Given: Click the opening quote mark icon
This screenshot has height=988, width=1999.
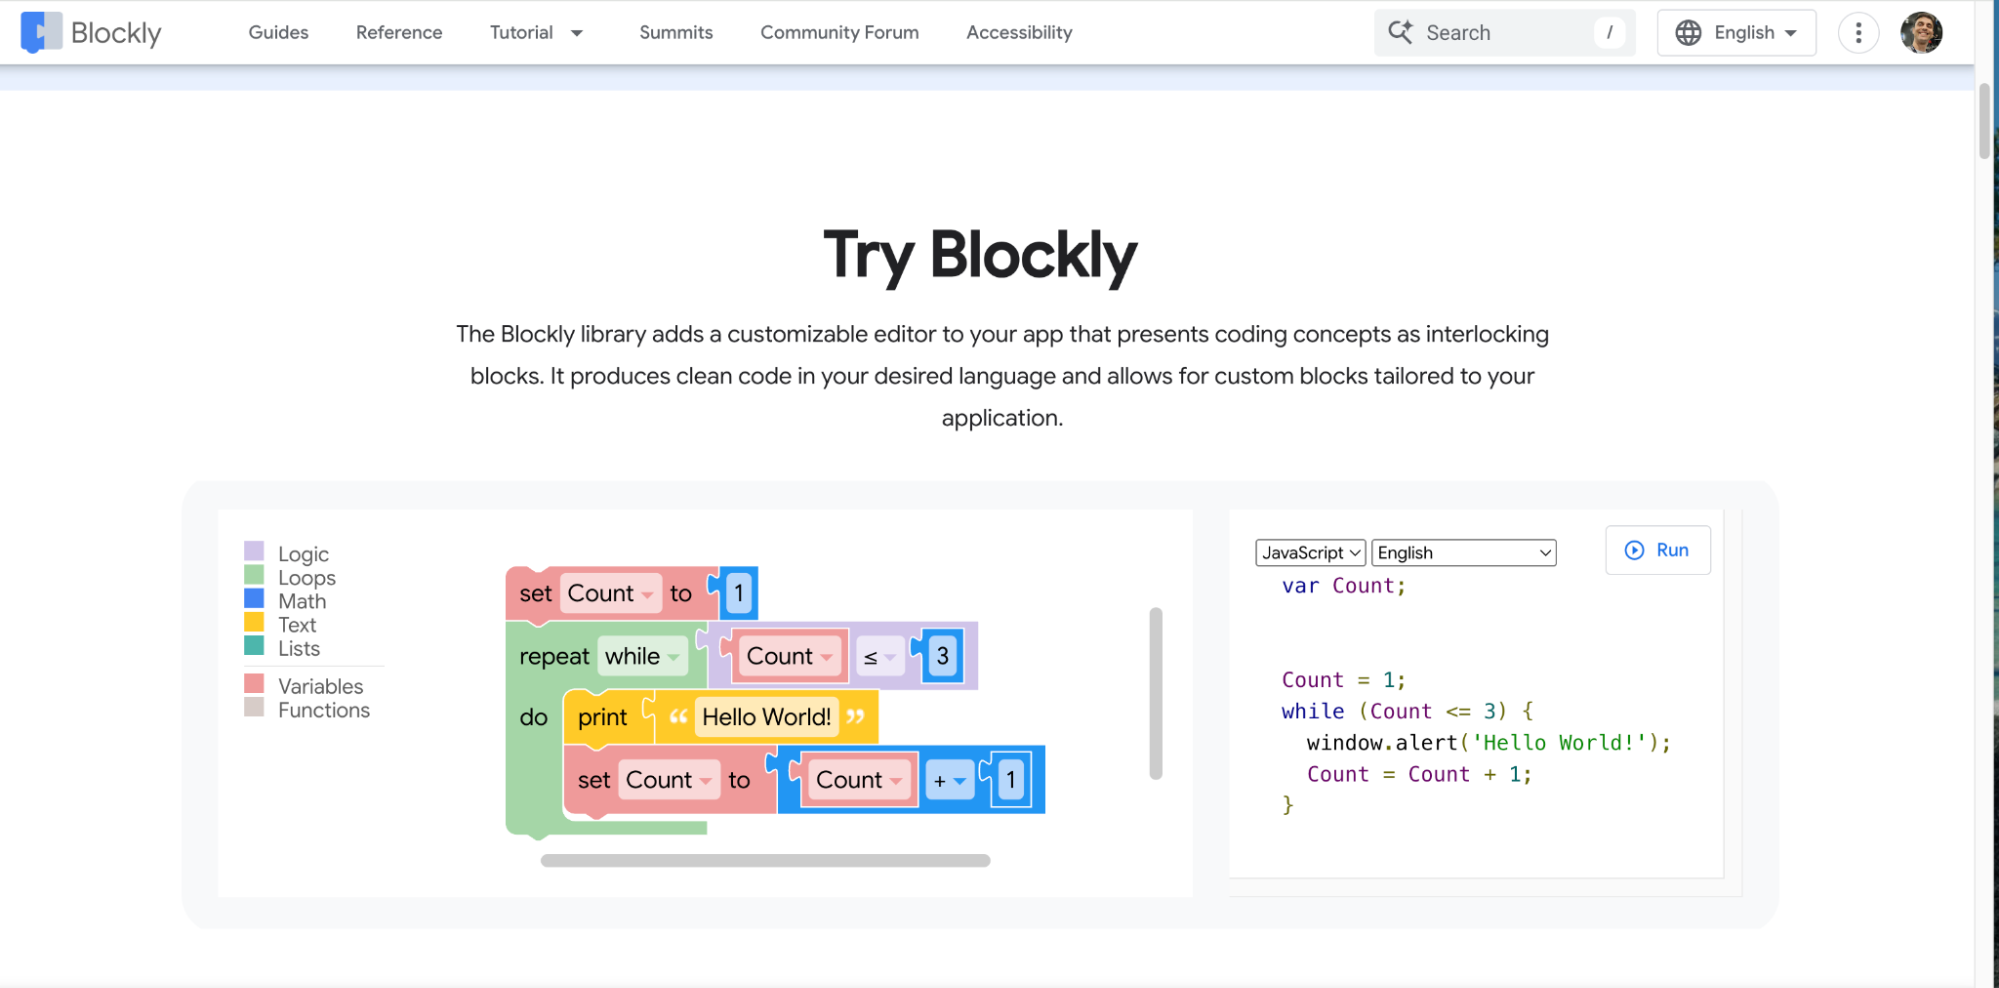Looking at the screenshot, I should coord(678,717).
